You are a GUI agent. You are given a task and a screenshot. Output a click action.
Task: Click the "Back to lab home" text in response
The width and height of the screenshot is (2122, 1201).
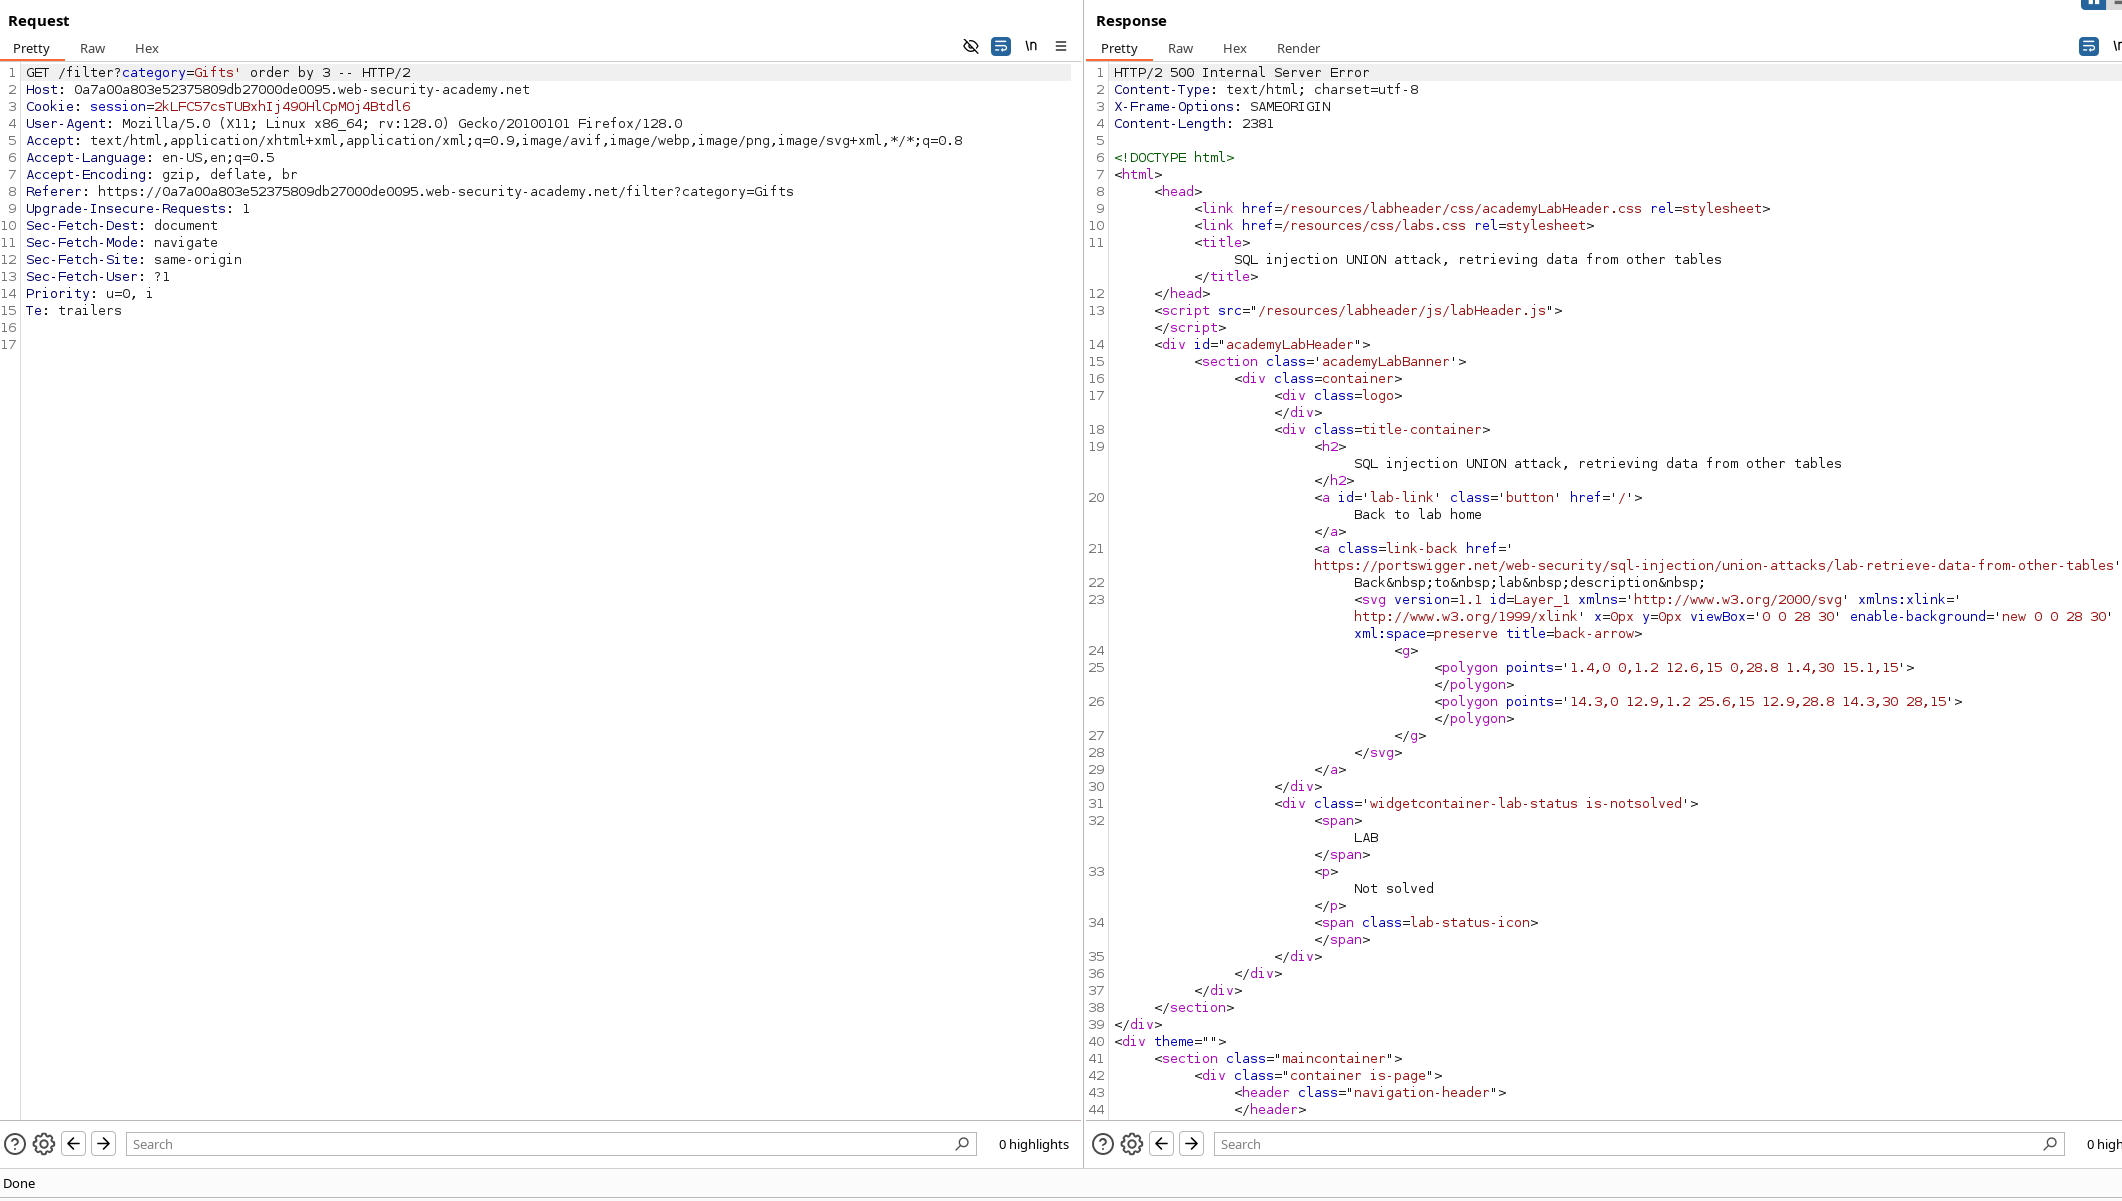(x=1418, y=515)
